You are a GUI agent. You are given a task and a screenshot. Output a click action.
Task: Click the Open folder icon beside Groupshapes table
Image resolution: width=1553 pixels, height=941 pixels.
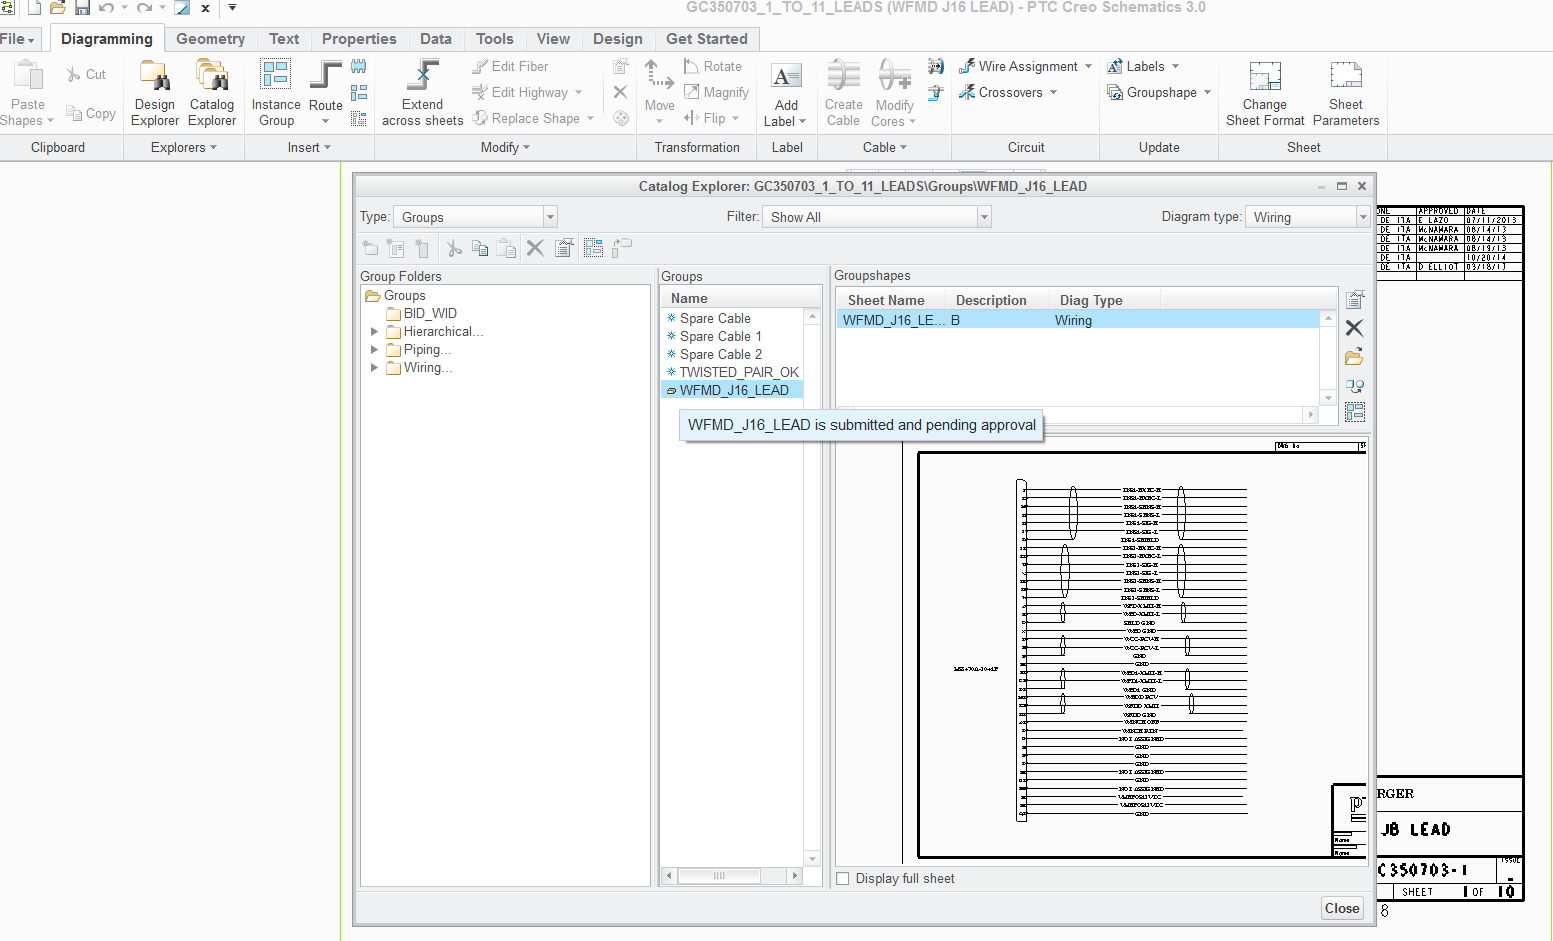pyautogui.click(x=1355, y=357)
